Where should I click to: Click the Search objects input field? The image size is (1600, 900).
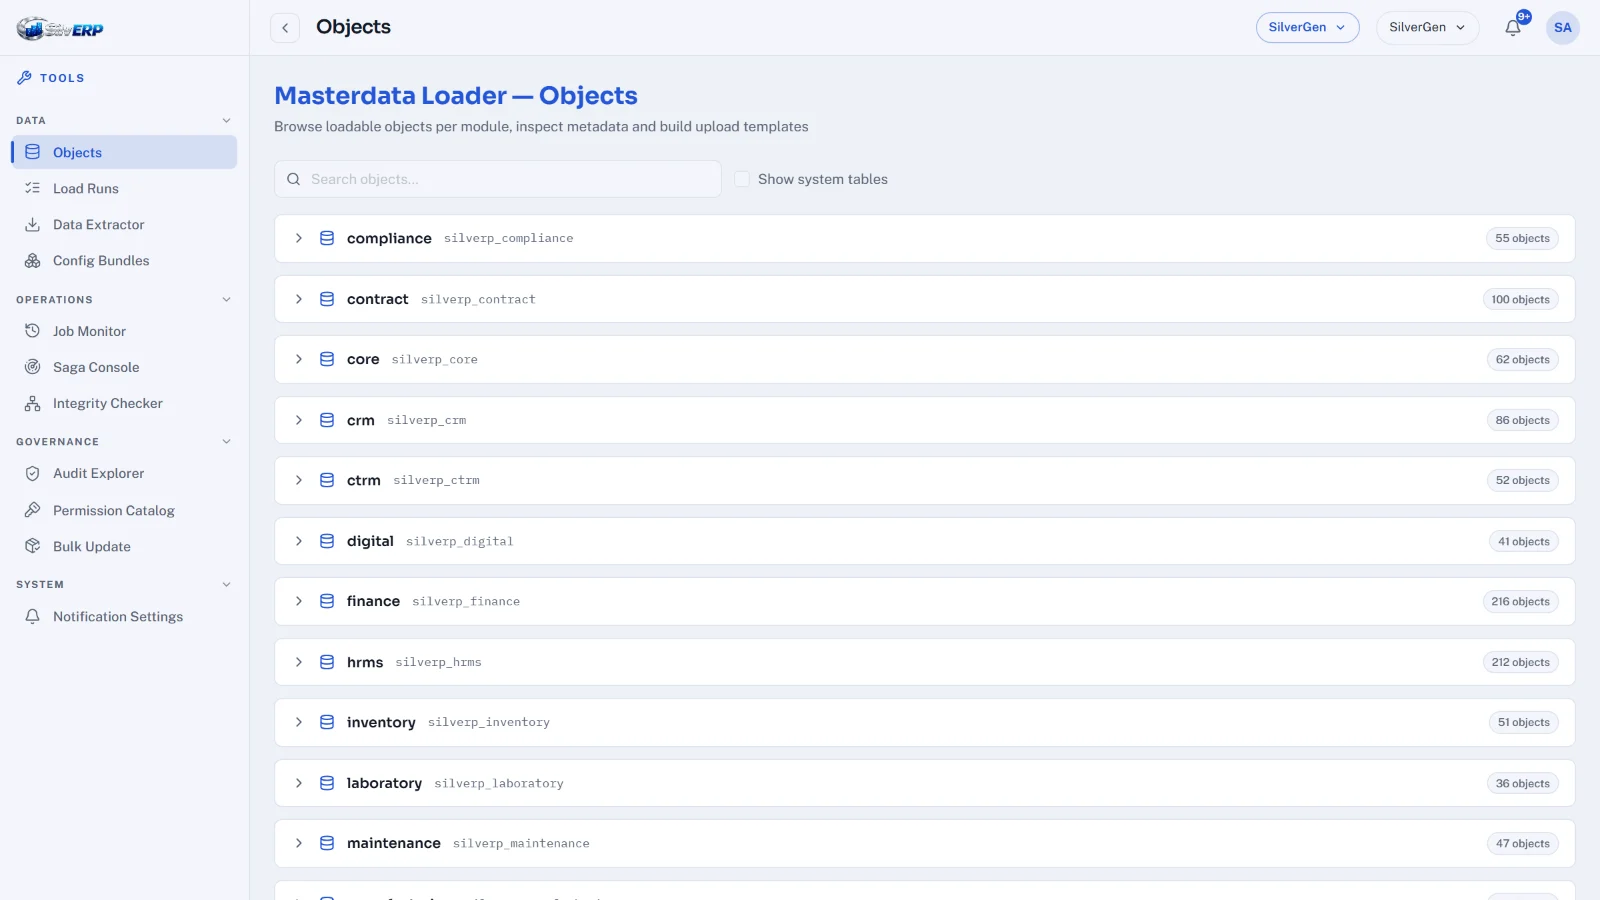coord(498,179)
